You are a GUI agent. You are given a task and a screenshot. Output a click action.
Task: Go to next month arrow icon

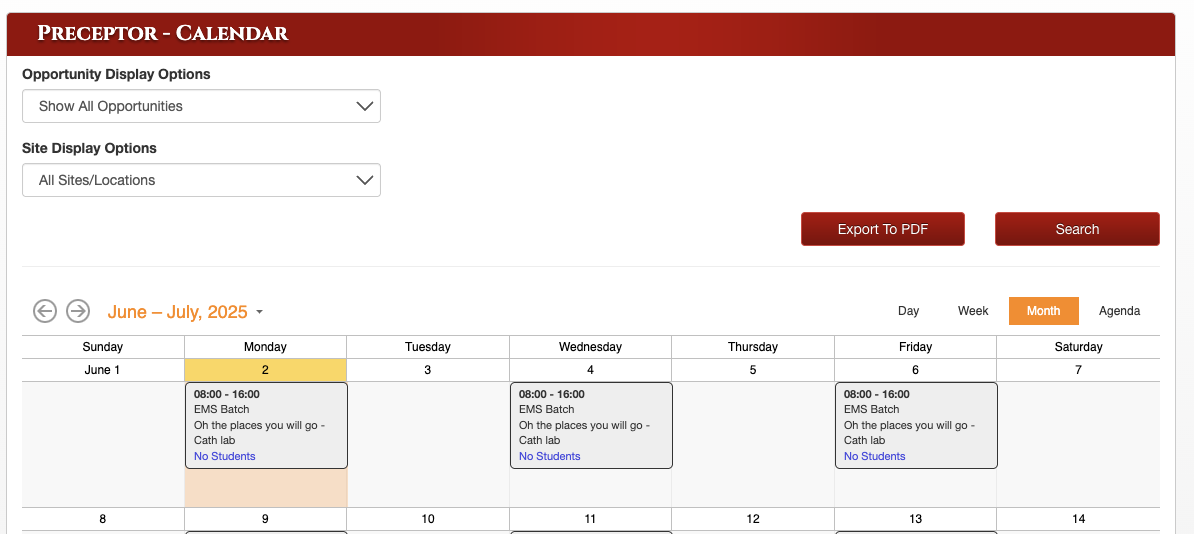(x=78, y=311)
